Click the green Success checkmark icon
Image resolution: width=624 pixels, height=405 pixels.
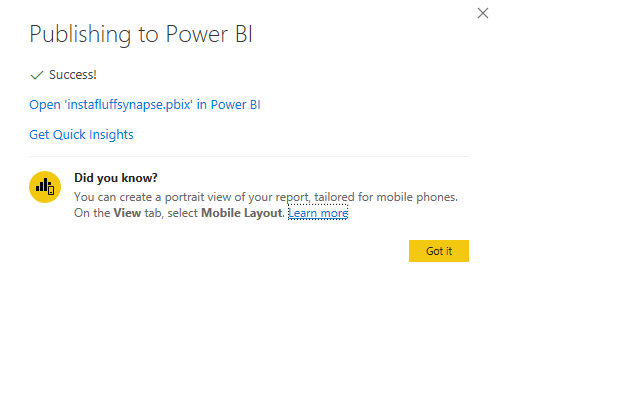point(37,75)
